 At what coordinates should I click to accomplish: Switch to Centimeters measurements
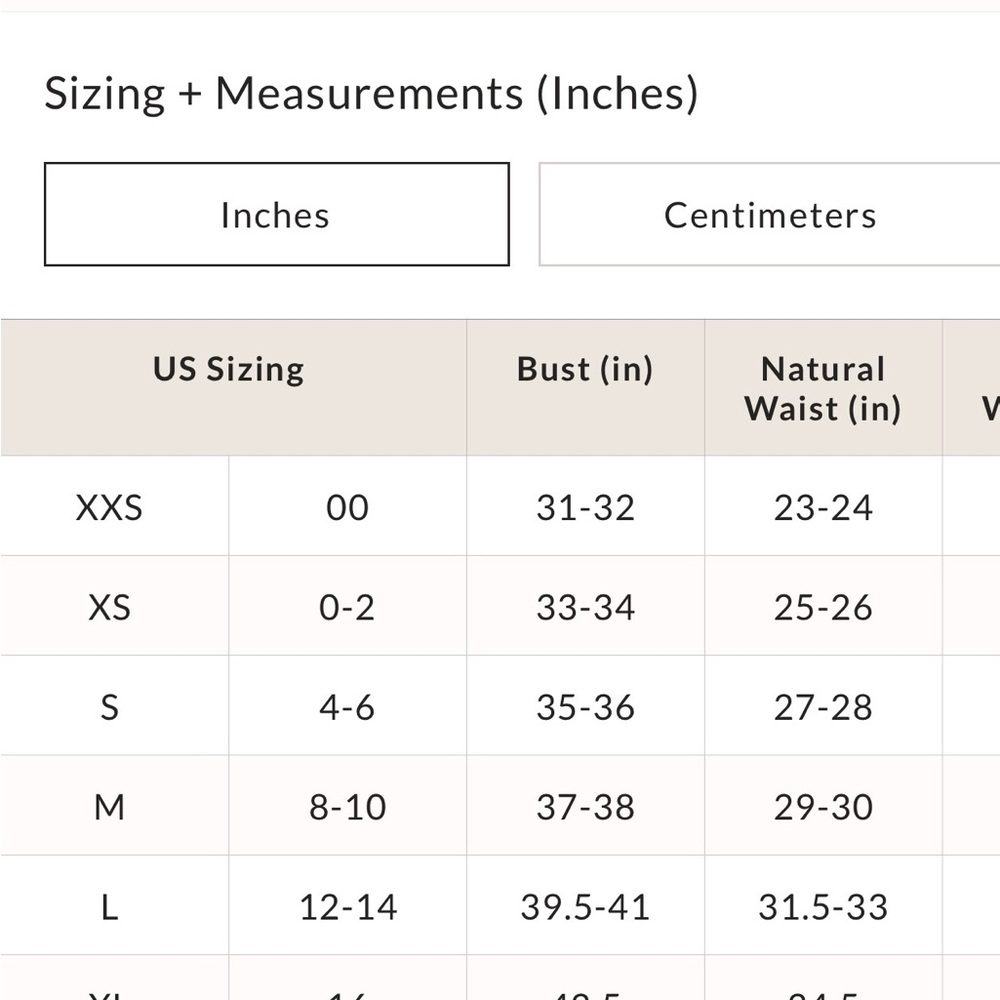(x=769, y=215)
